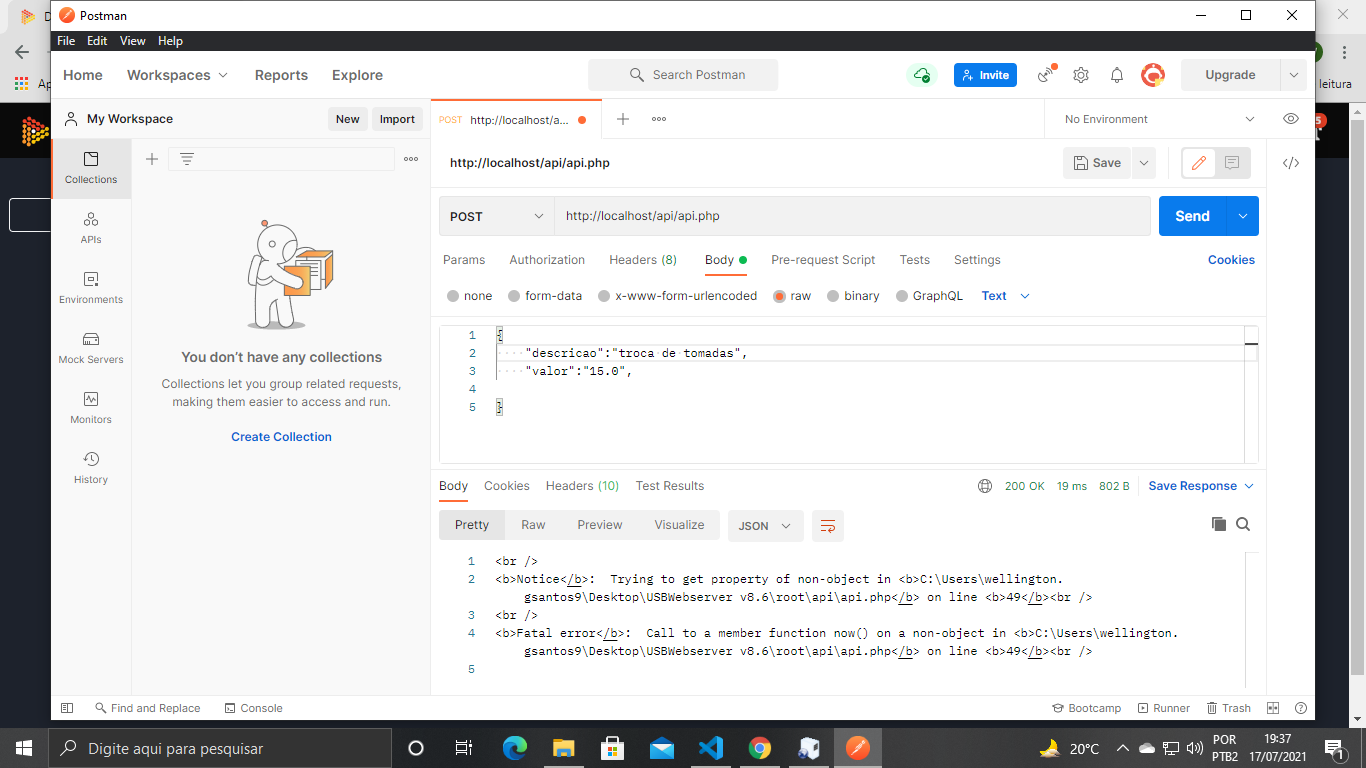This screenshot has height=768, width=1366.
Task: Click the plus icon to create collection
Action: pyautogui.click(x=152, y=159)
